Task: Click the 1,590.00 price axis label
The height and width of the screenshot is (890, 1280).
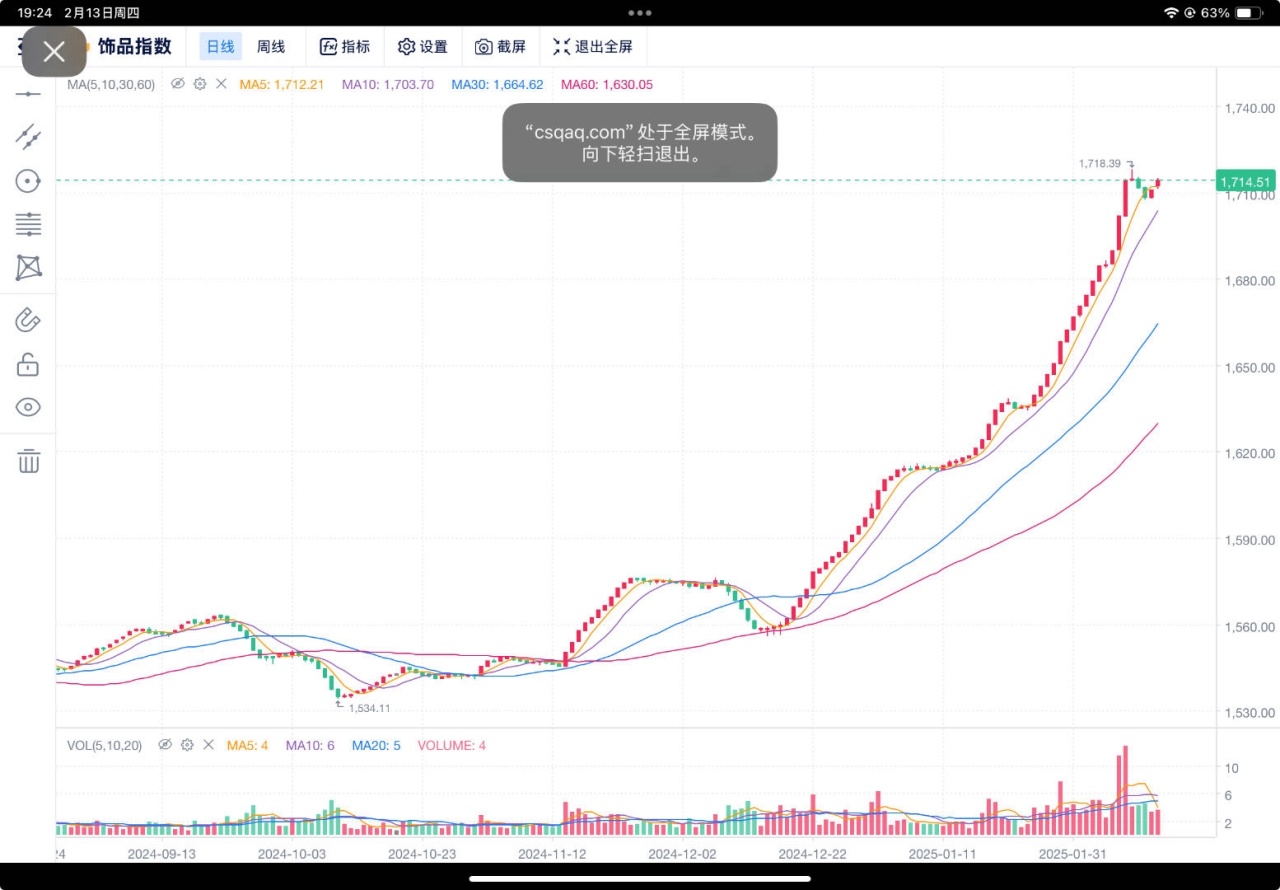Action: 1250,540
